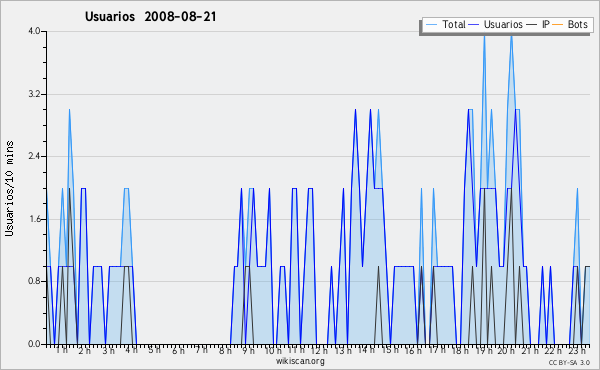This screenshot has height=370, width=600.
Task: Click the '18 h' x-axis tick label
Action: click(460, 350)
